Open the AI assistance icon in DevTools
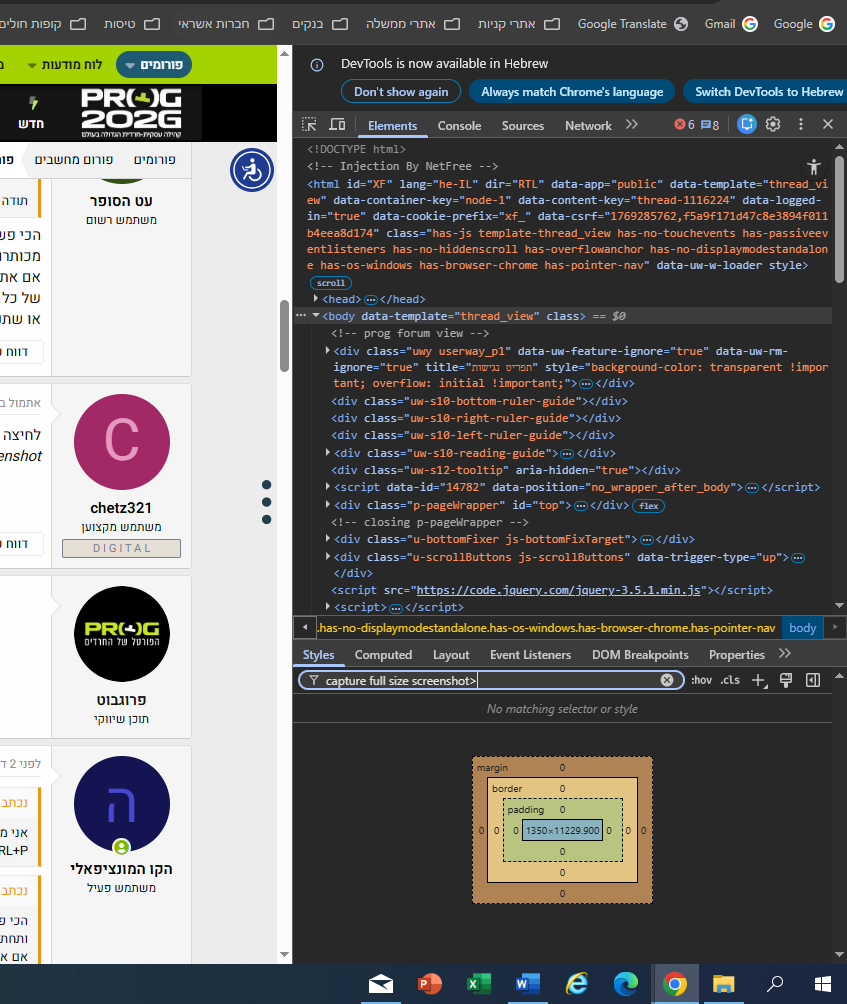This screenshot has height=1004, width=847. (746, 124)
